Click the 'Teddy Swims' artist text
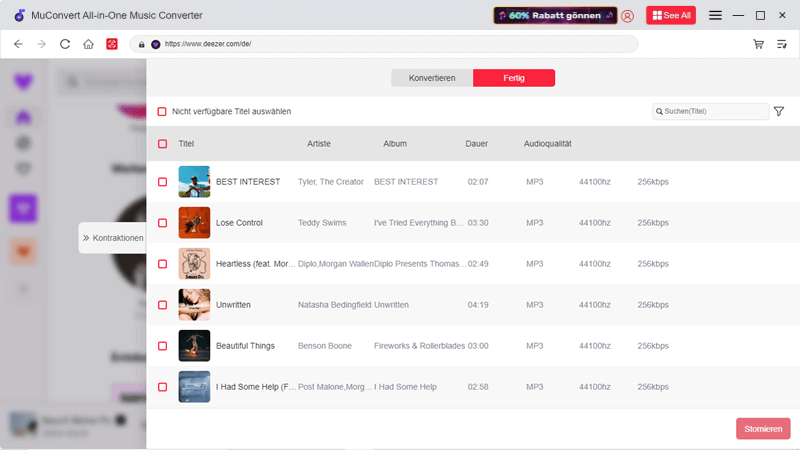Image resolution: width=800 pixels, height=450 pixels. (x=322, y=223)
